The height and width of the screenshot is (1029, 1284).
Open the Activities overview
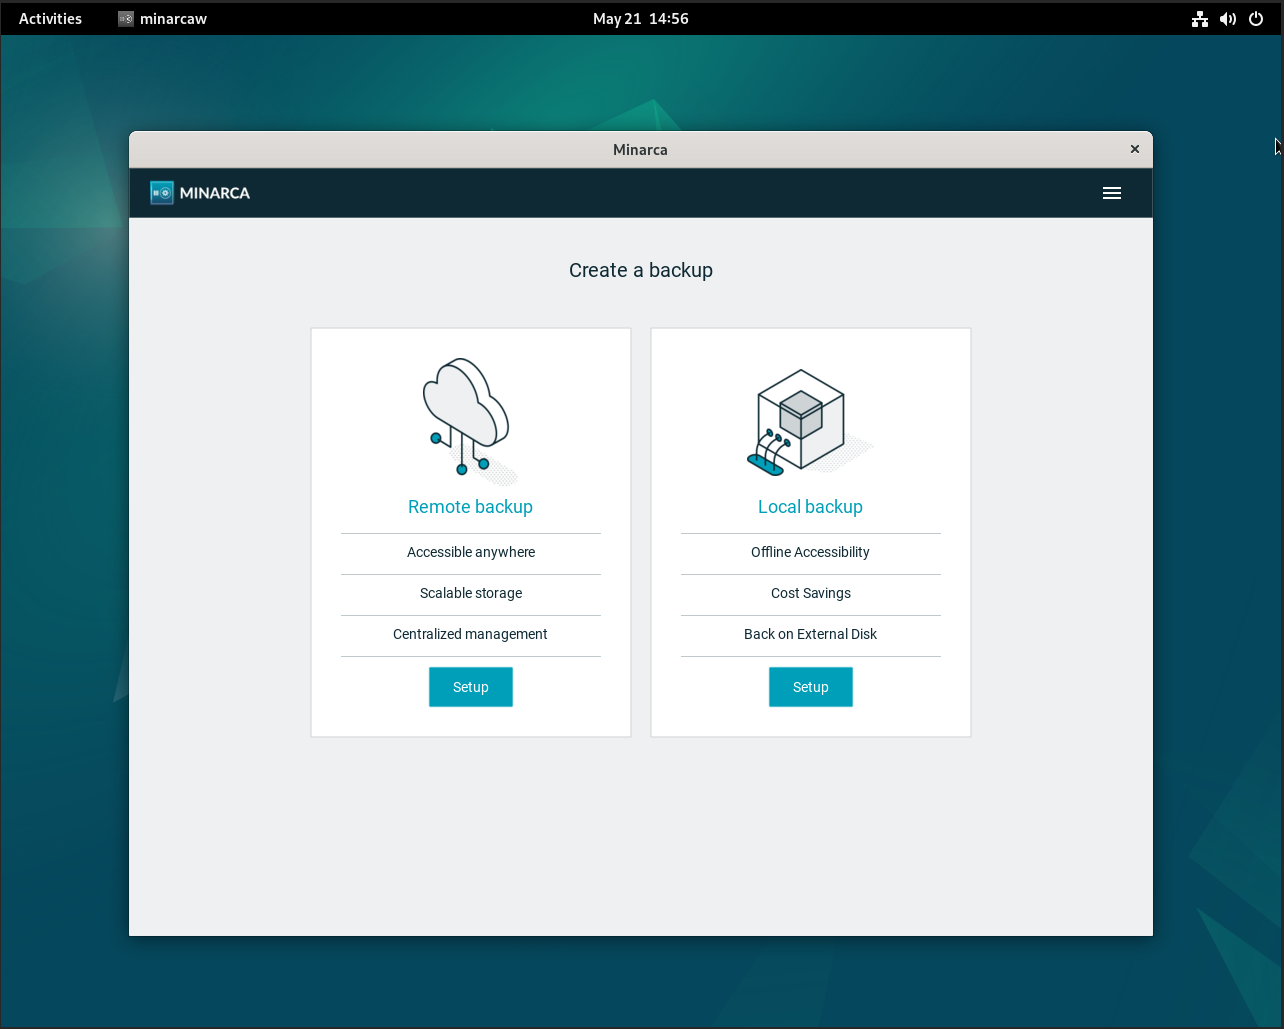[x=50, y=18]
